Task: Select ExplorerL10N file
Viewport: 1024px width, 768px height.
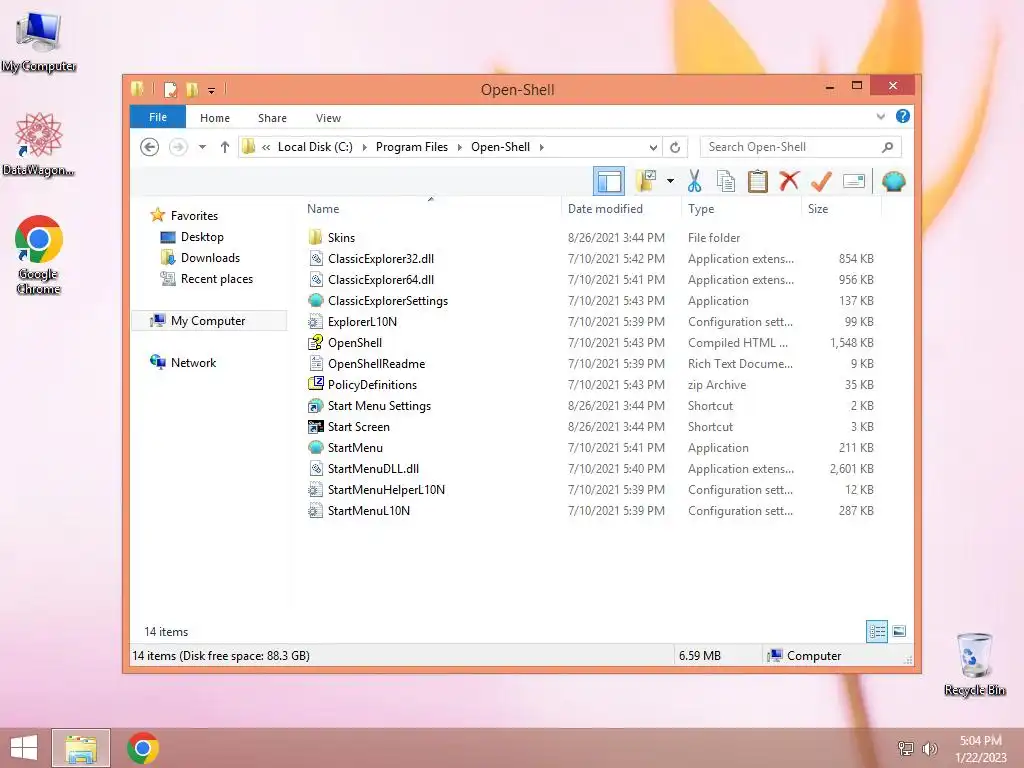Action: click(x=352, y=321)
